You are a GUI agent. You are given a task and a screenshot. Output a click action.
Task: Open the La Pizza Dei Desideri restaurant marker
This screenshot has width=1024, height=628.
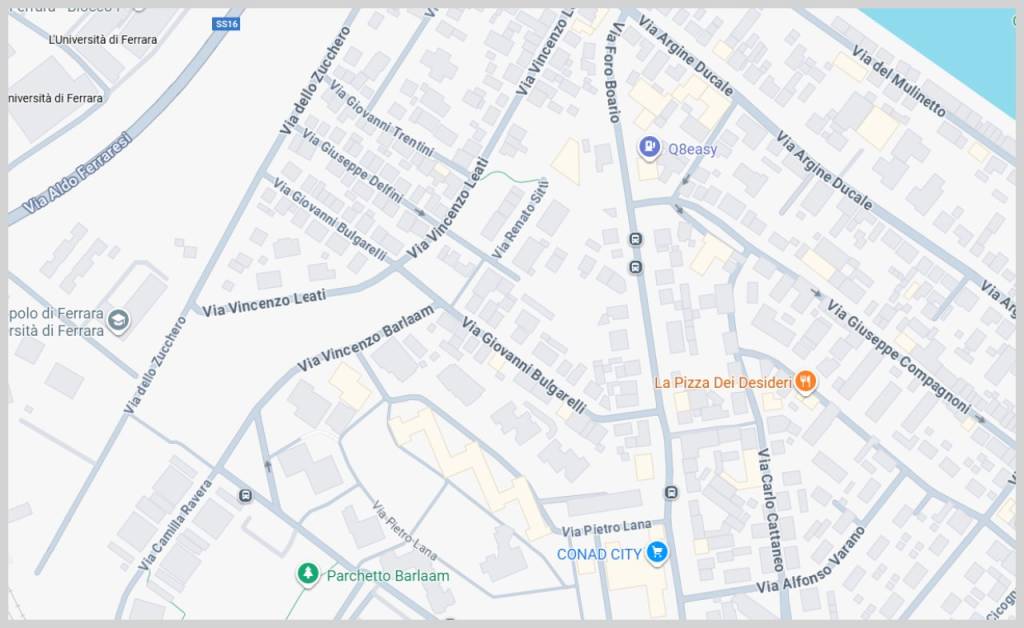806,382
